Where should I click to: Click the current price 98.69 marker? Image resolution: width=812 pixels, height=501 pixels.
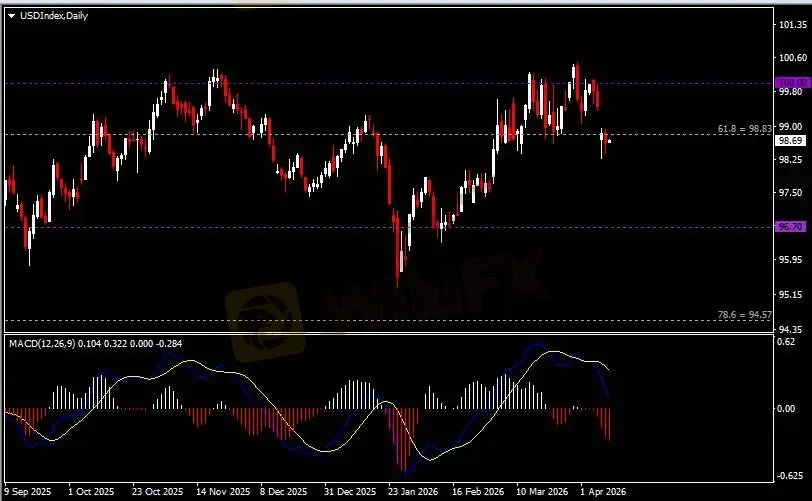791,141
